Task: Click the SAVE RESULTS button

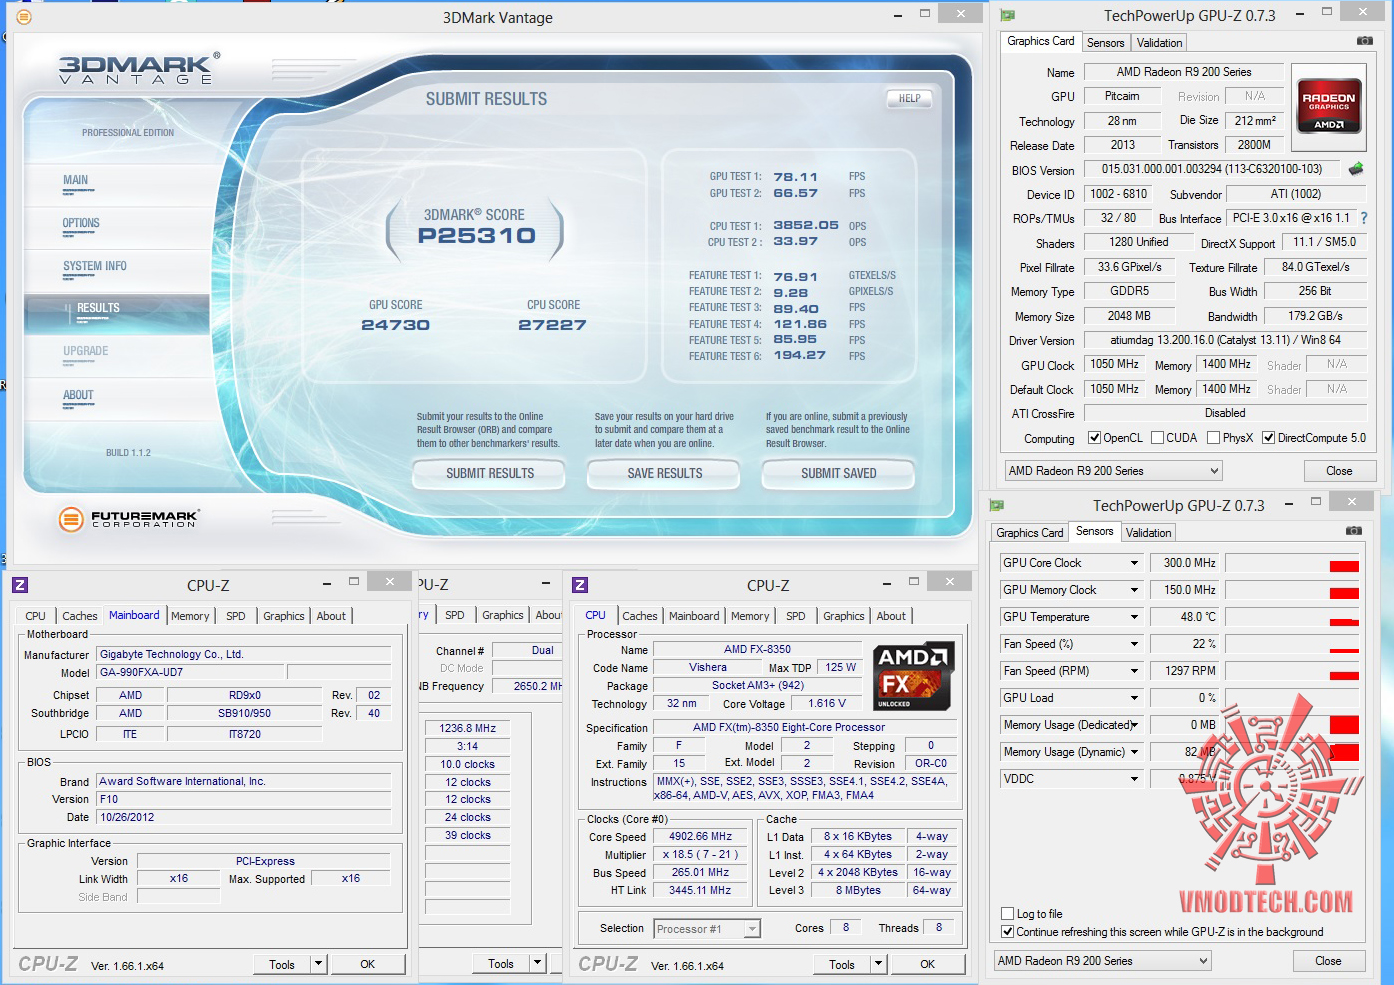Action: tap(665, 473)
